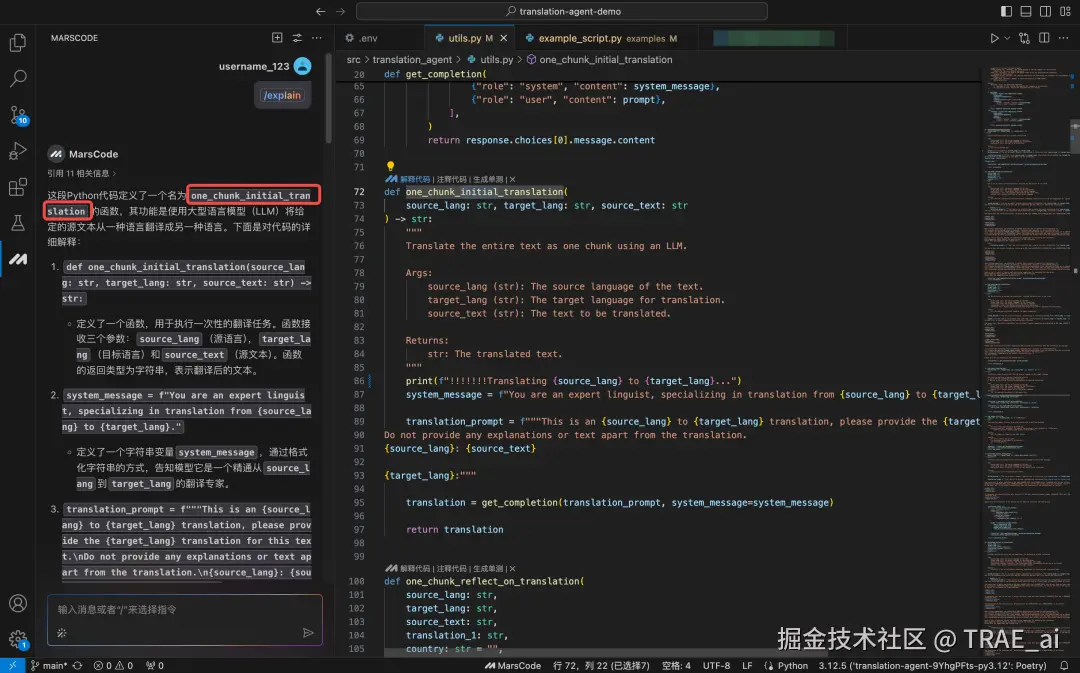This screenshot has width=1080, height=673.
Task: Run the Python file
Action: click(994, 39)
